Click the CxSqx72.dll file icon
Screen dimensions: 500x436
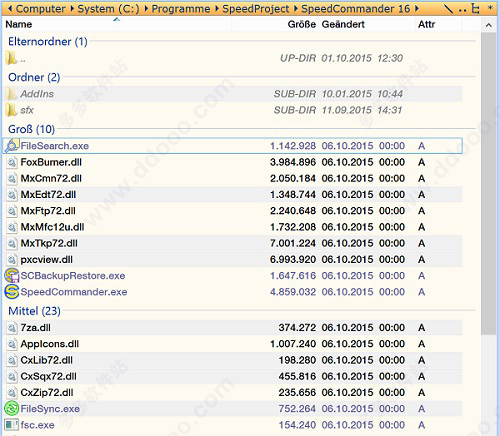click(x=12, y=376)
